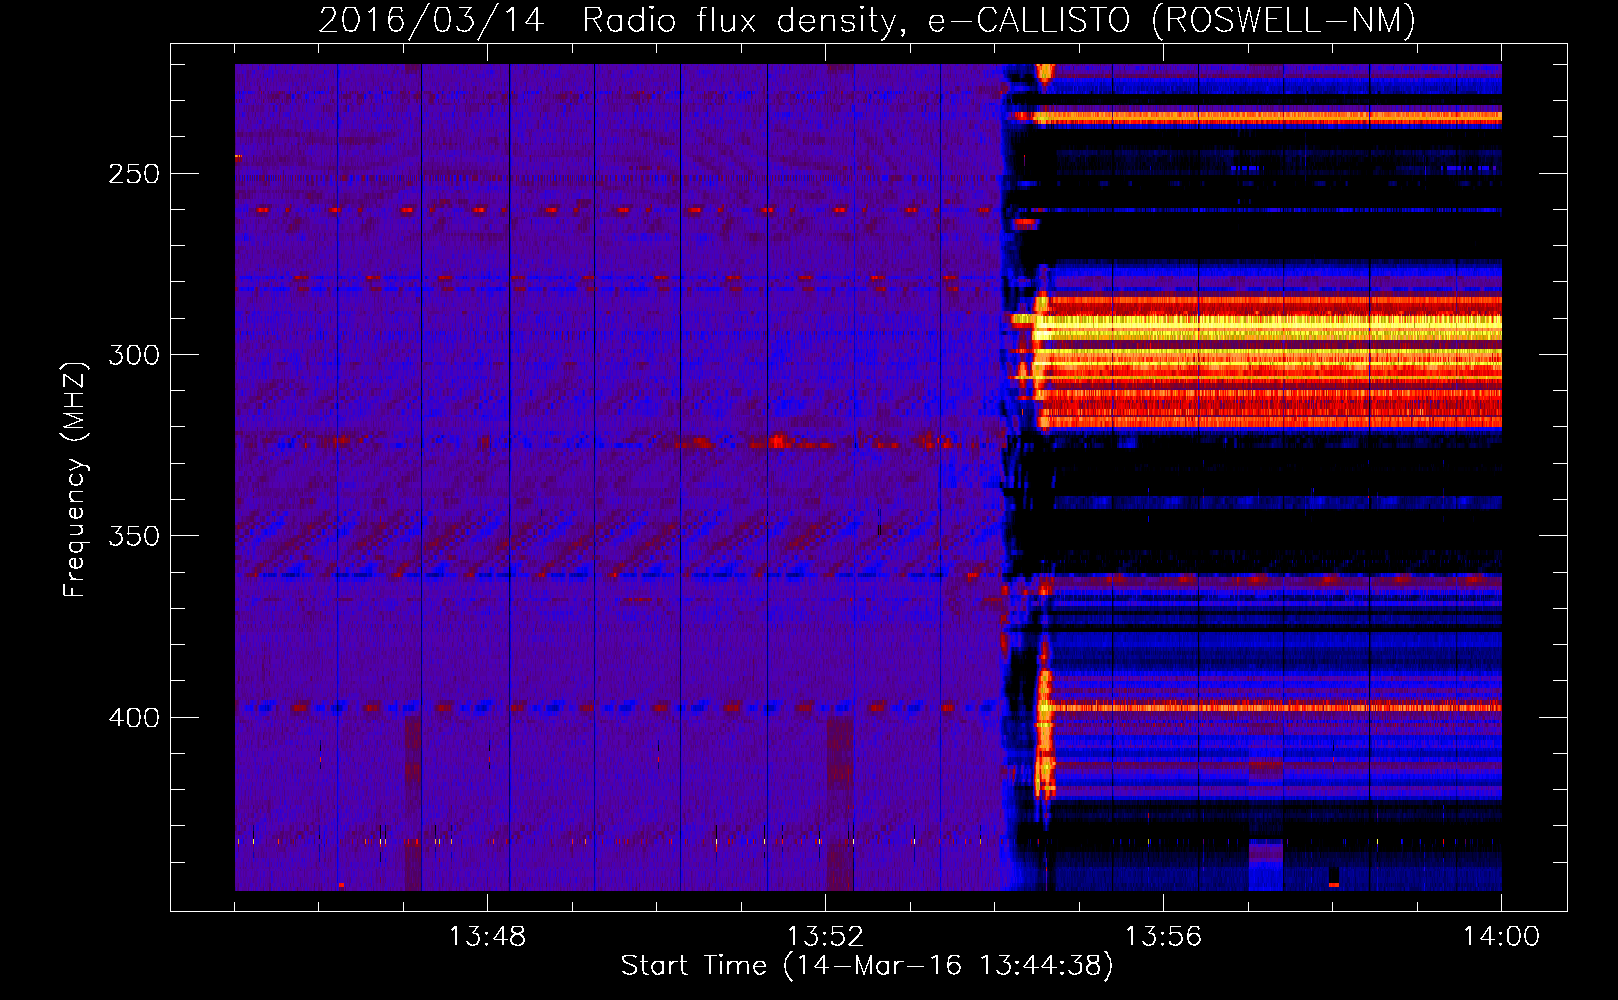Click the 'Start Time (14-Mar-16 13:44:38)' label
1618x1000 pixels.
pos(867,965)
